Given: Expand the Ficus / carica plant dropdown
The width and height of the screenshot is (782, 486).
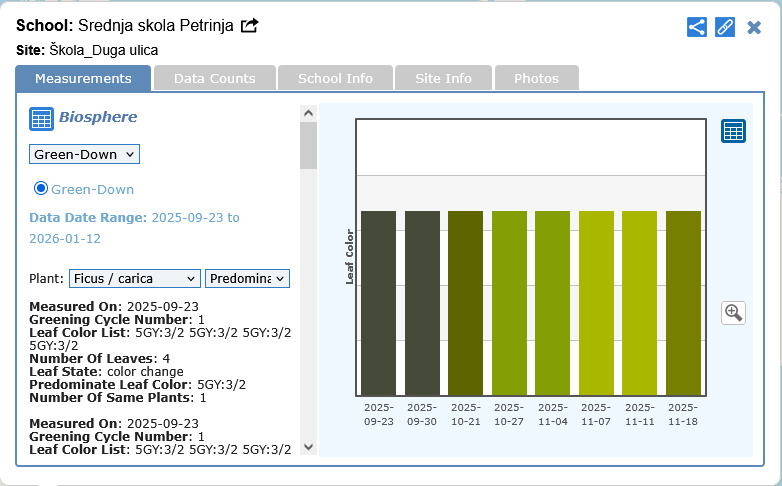Looking at the screenshot, I should point(134,279).
